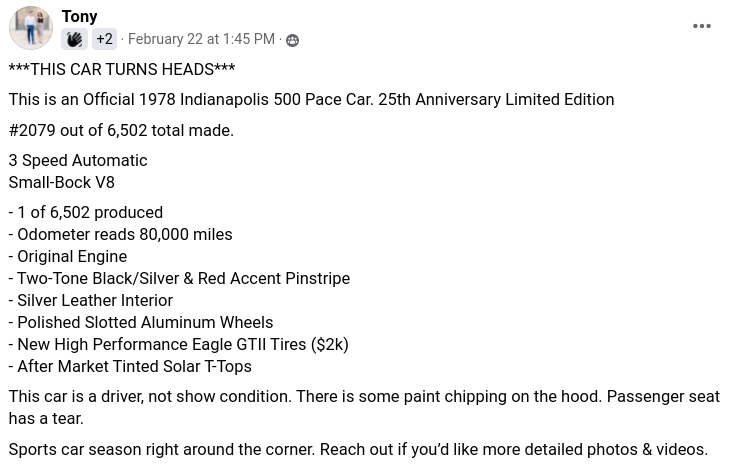The width and height of the screenshot is (737, 469).
Task: Click the After Market Tinted Solar T-Tops line
Action: pos(130,367)
